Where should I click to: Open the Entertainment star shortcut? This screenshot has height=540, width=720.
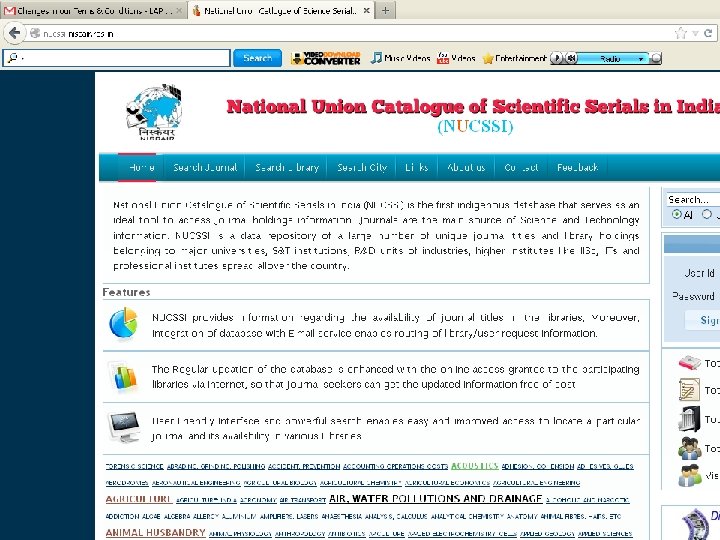514,58
